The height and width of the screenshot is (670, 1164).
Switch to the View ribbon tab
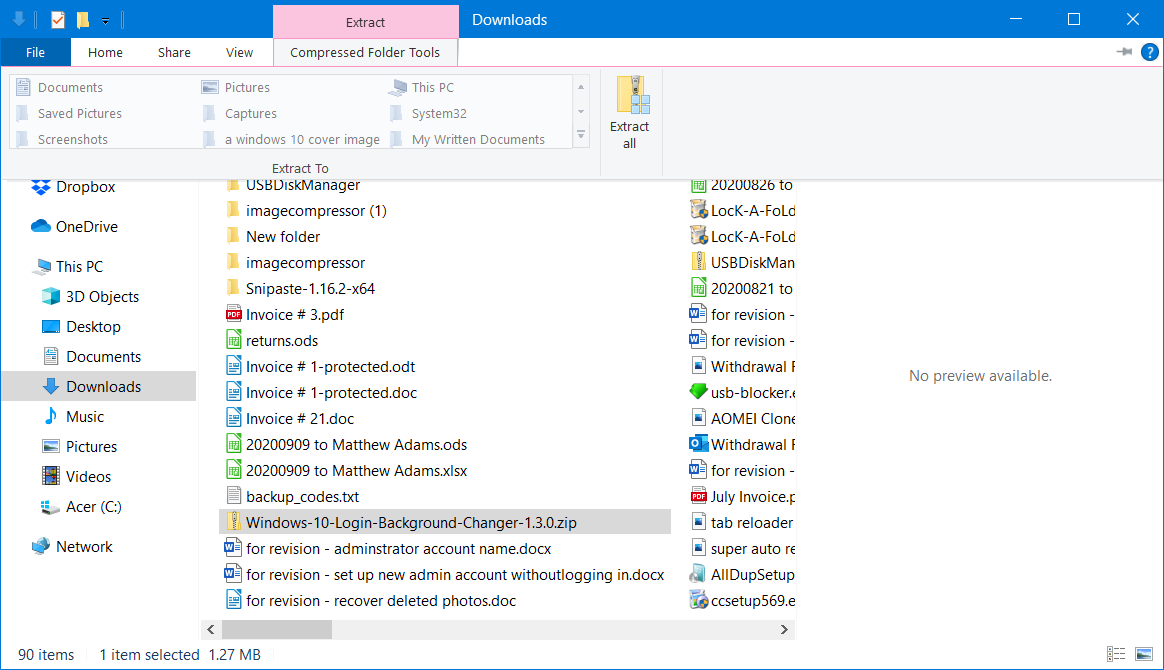pos(239,52)
